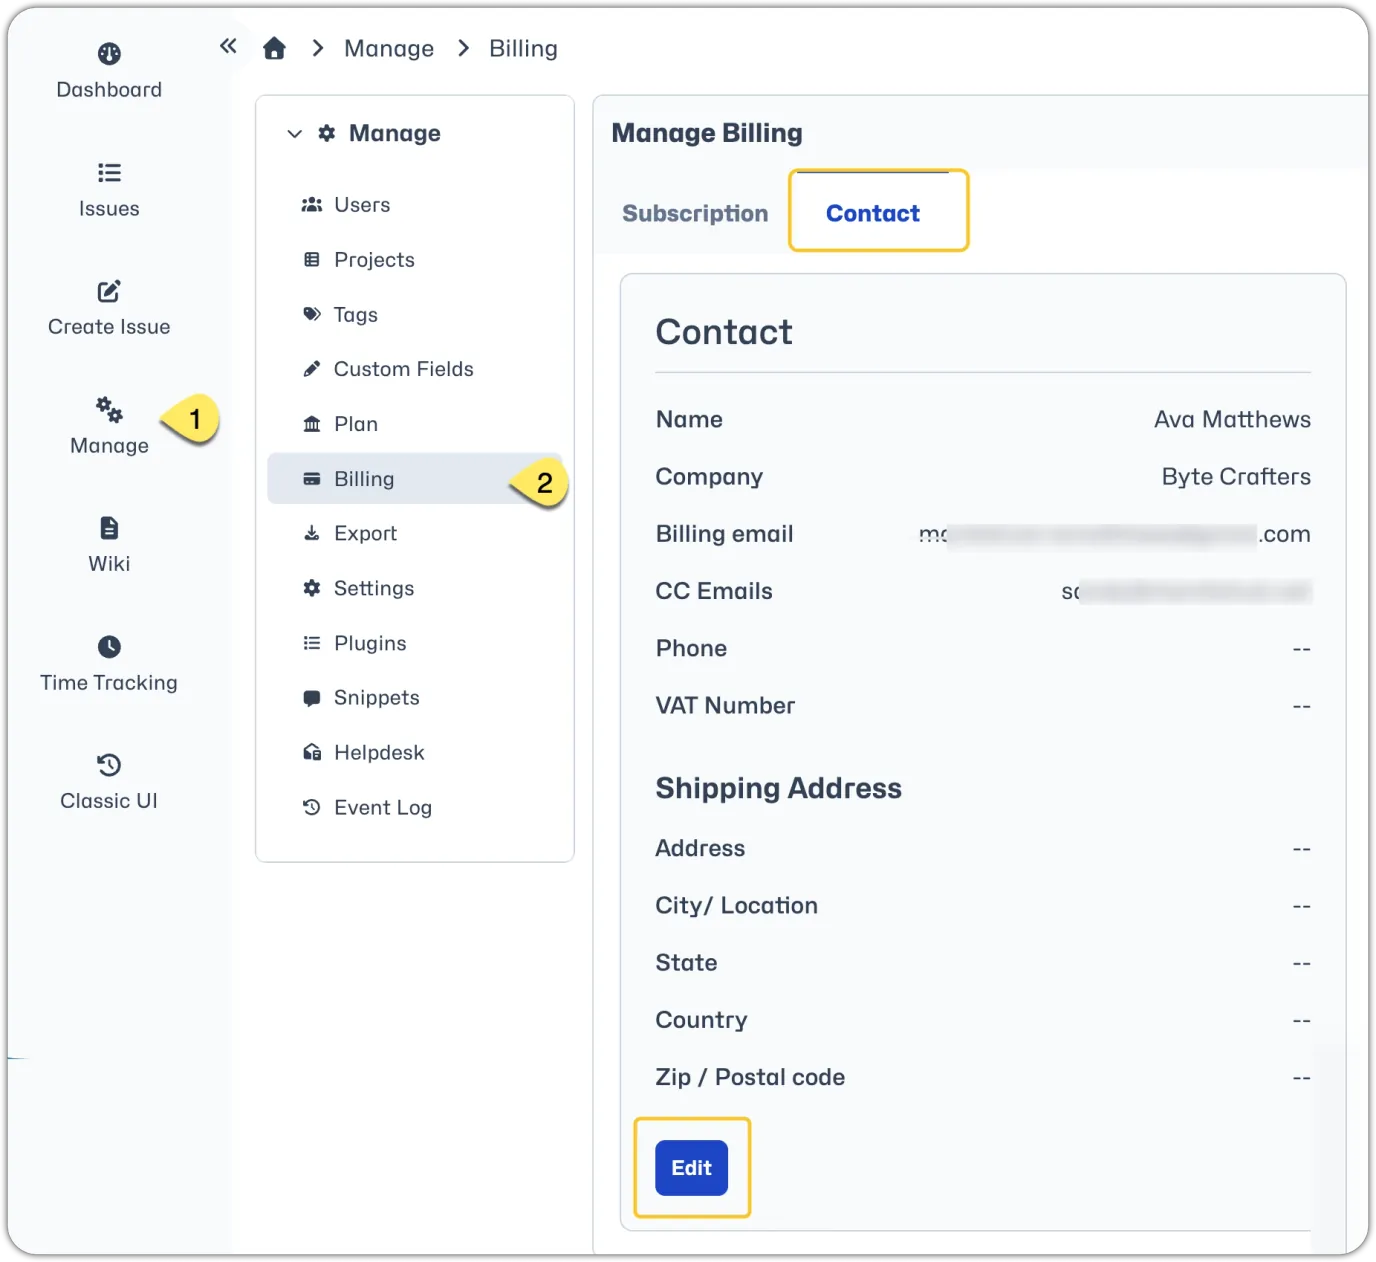
Task: Open Dashboard from the sidebar icon
Action: click(109, 54)
